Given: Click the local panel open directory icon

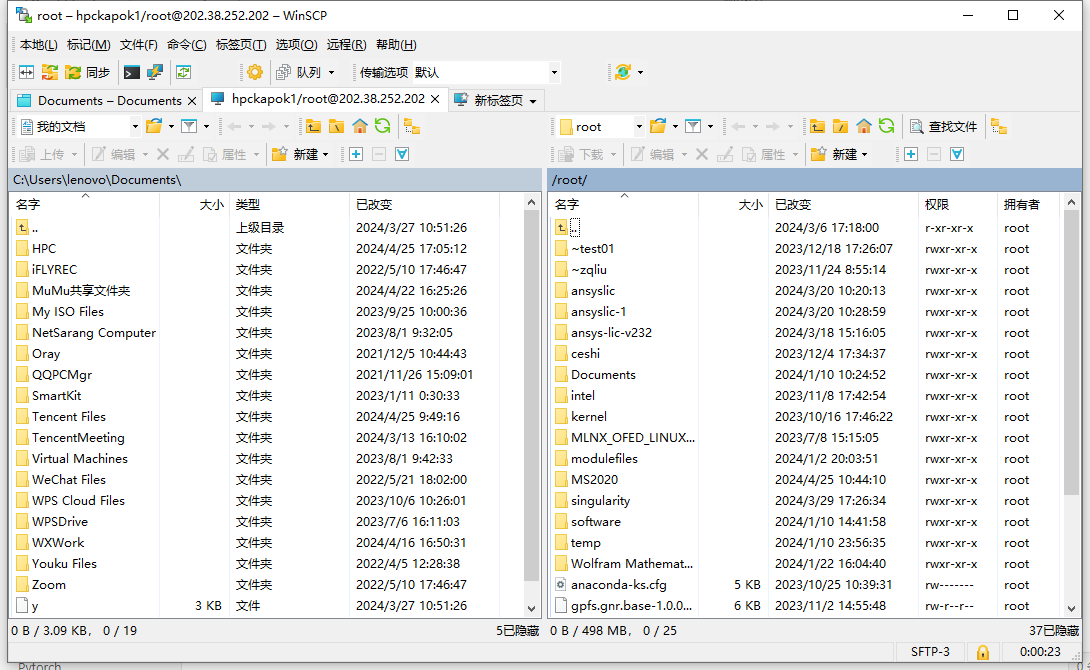Looking at the screenshot, I should (x=154, y=126).
